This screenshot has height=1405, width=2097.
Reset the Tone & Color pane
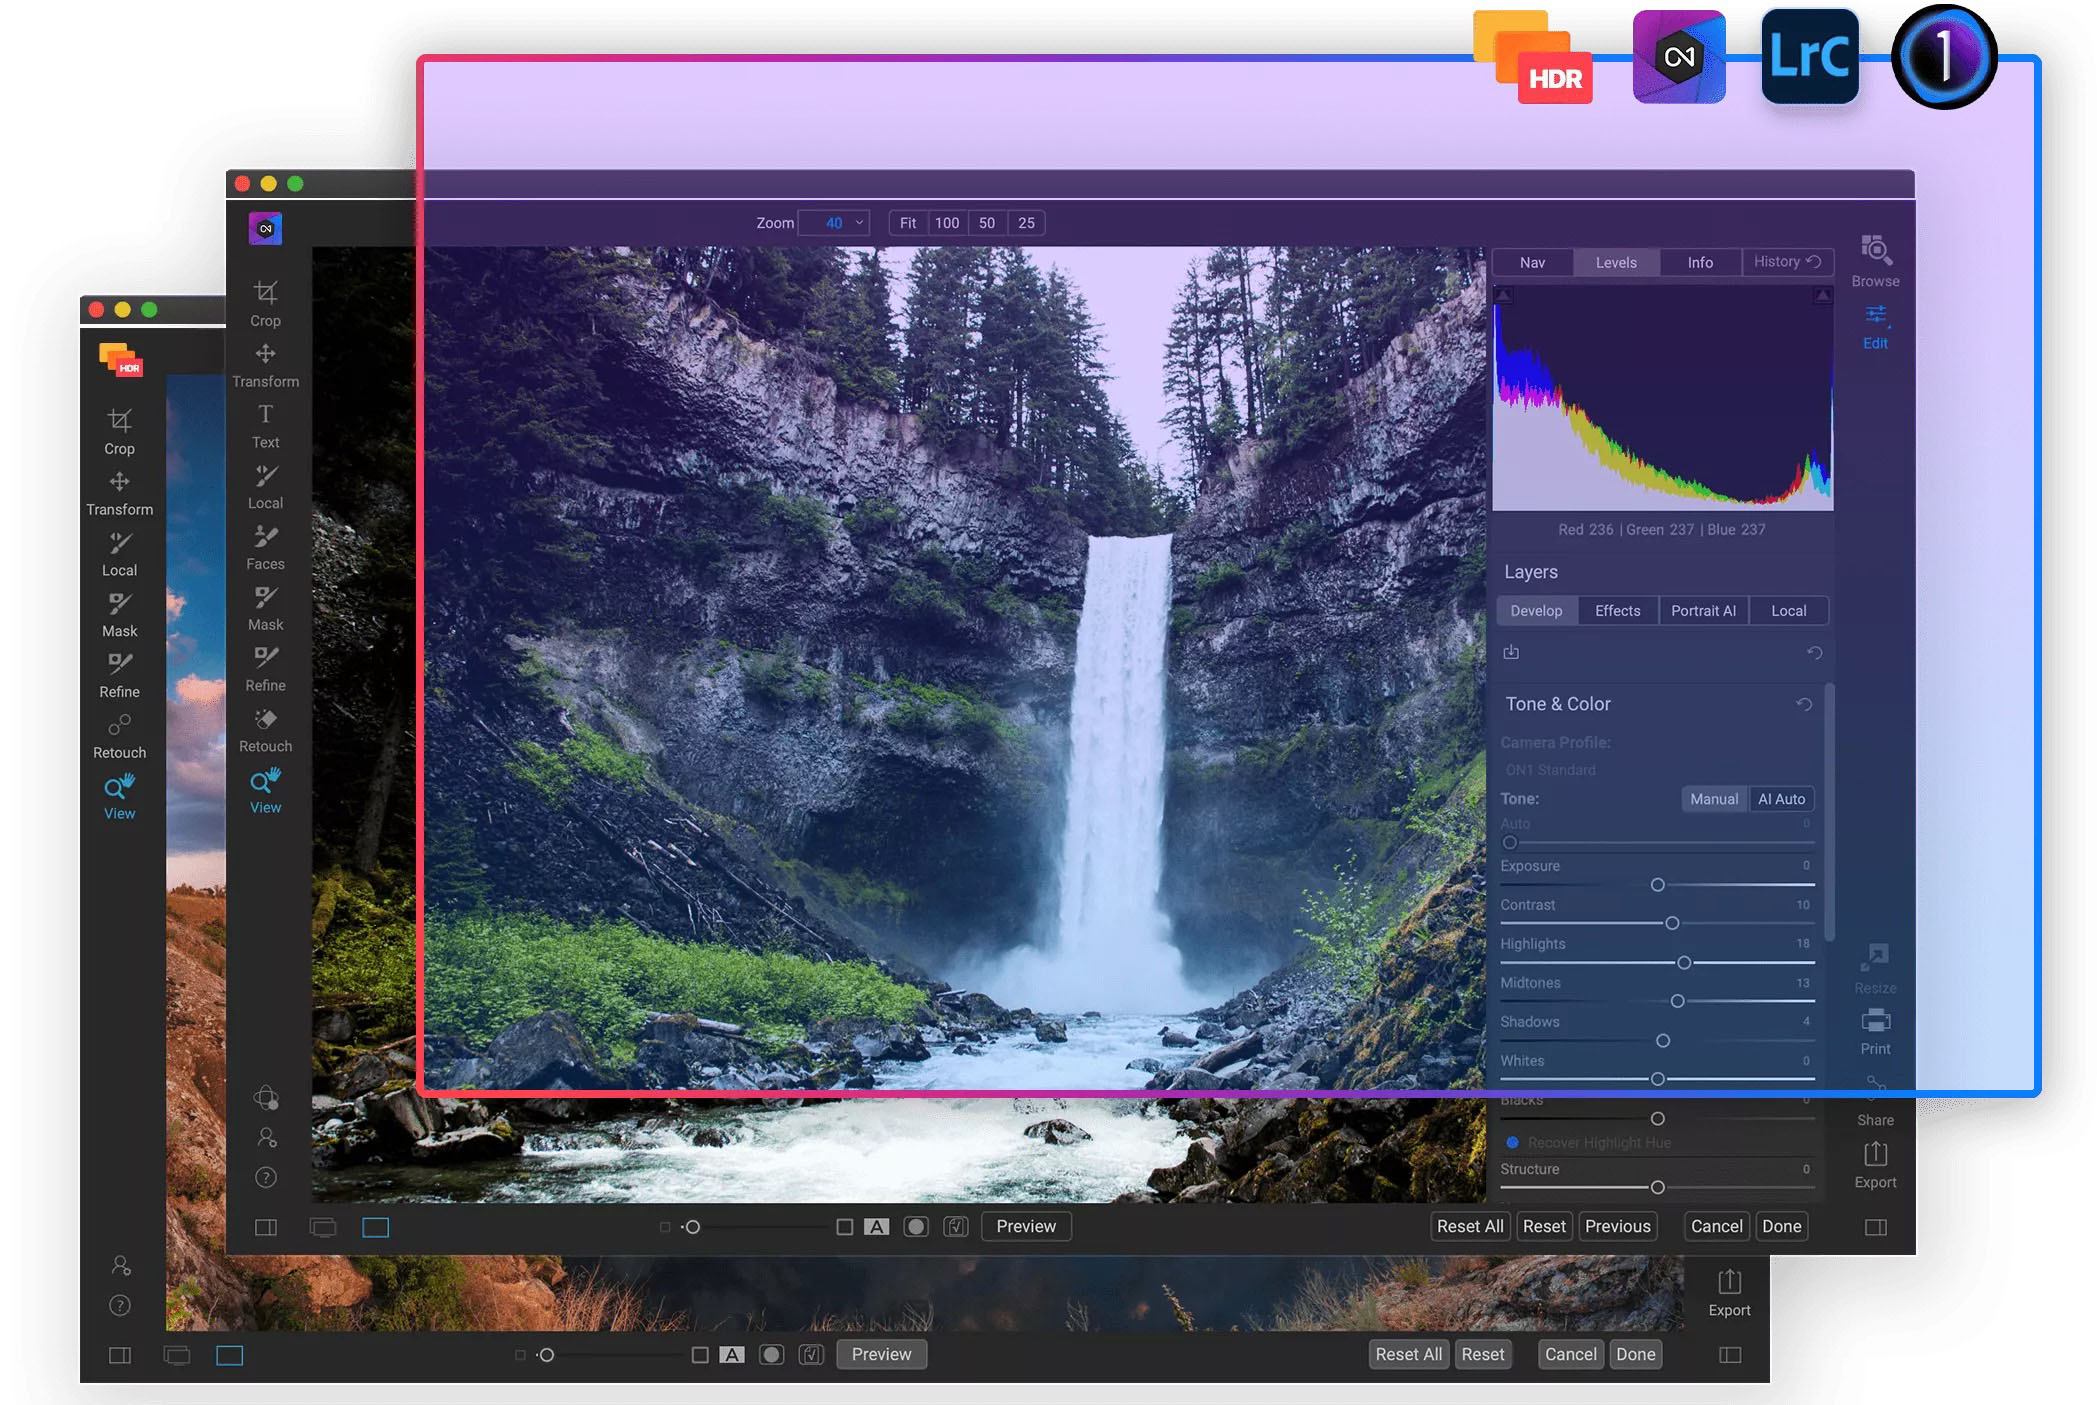[1804, 704]
